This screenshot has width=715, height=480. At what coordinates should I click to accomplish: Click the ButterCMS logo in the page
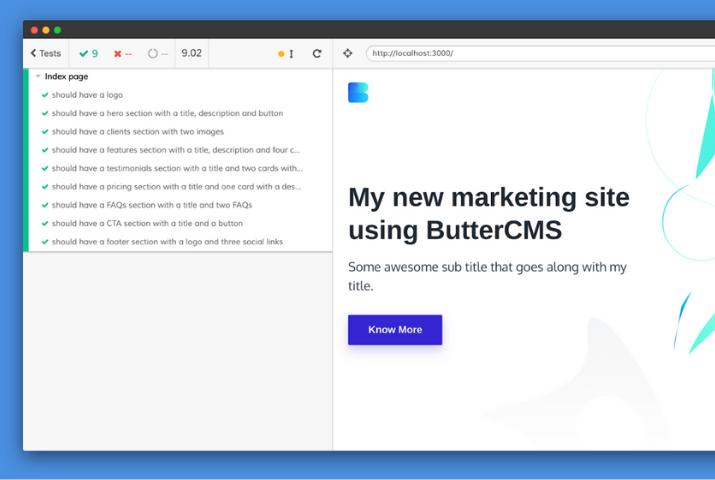click(x=358, y=93)
